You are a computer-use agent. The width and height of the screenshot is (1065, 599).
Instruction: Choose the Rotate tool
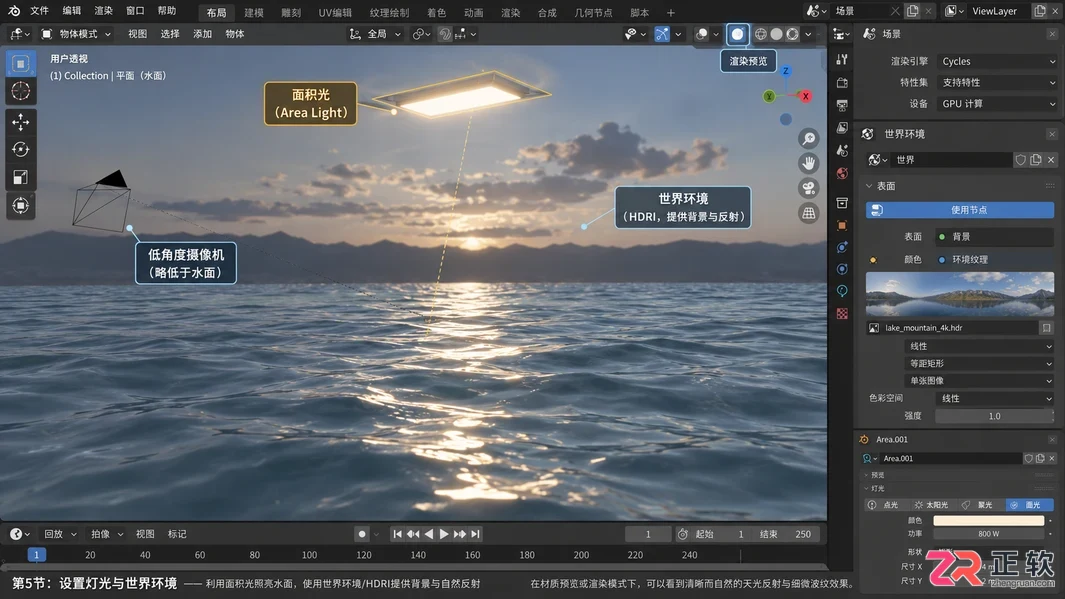pos(20,149)
